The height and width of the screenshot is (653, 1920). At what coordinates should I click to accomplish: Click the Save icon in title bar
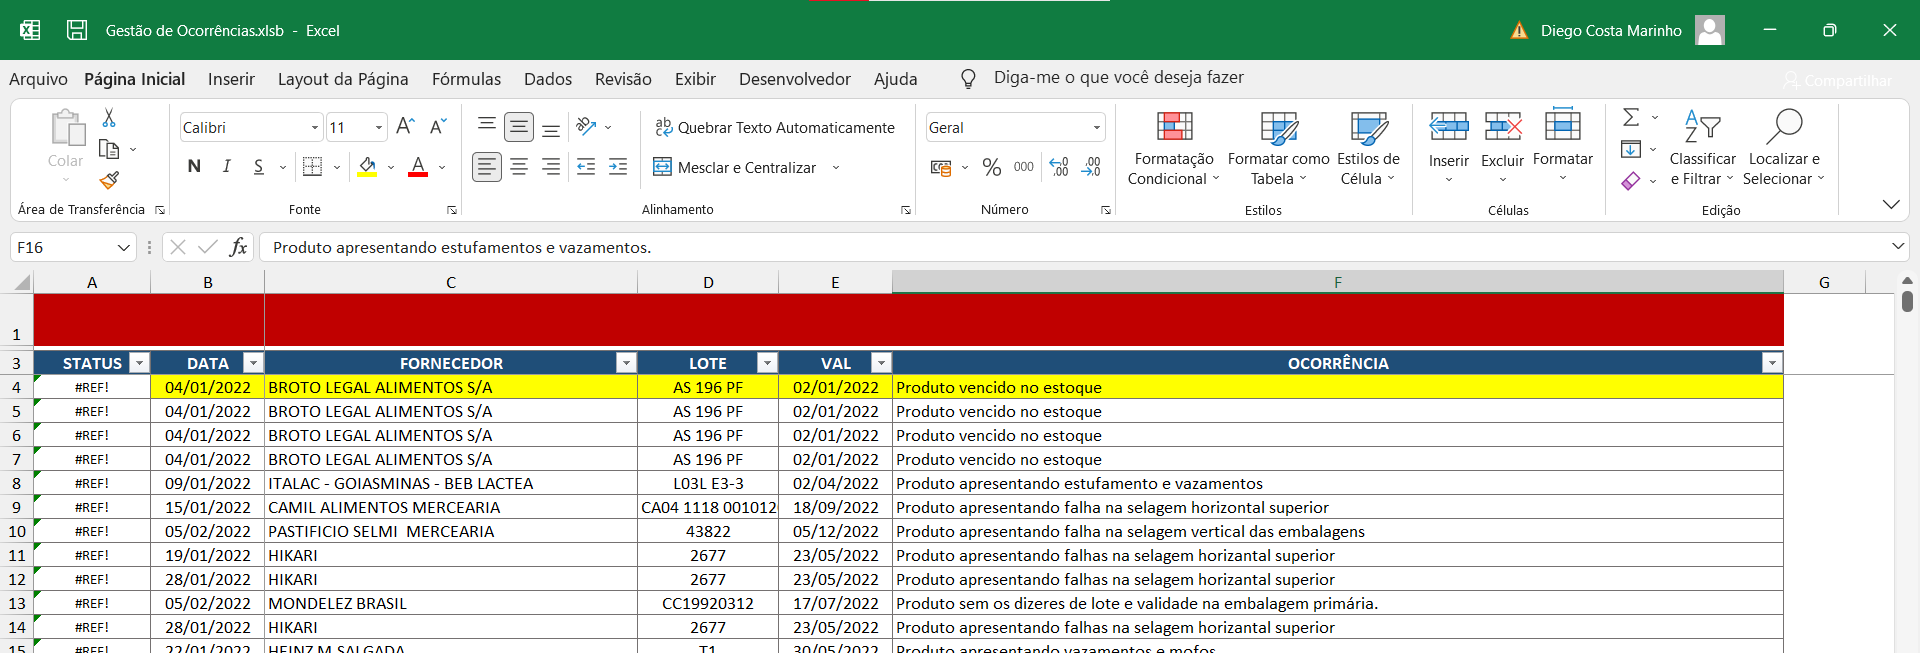(x=77, y=30)
